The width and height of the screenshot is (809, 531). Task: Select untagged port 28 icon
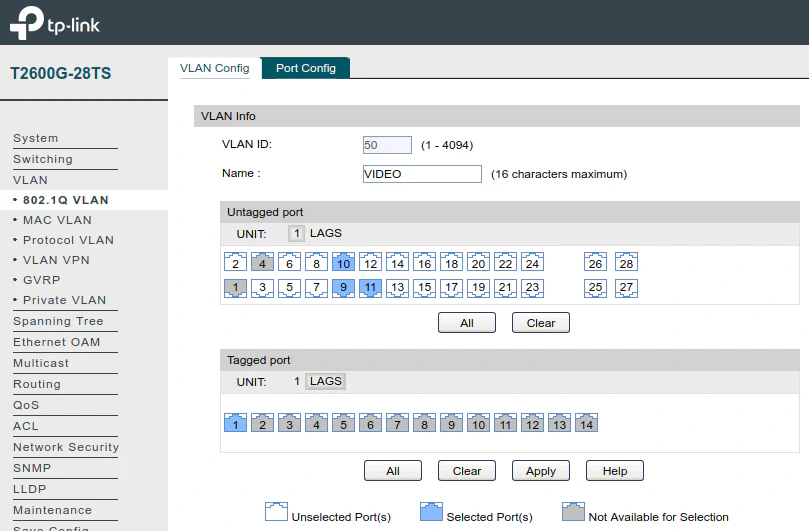click(x=626, y=262)
